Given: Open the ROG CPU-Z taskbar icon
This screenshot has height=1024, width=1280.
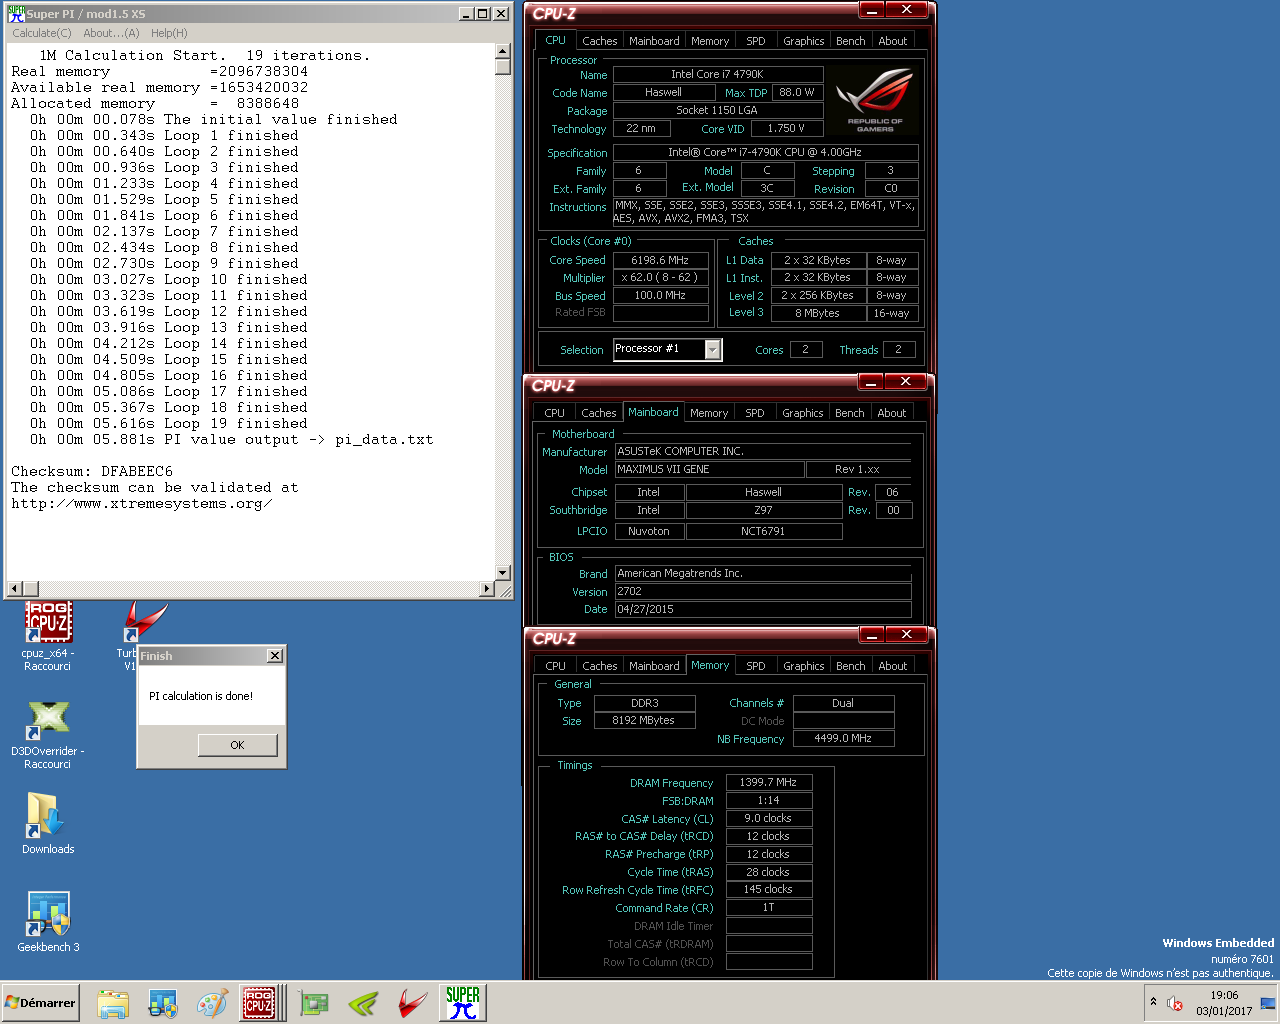Looking at the screenshot, I should [x=259, y=1003].
